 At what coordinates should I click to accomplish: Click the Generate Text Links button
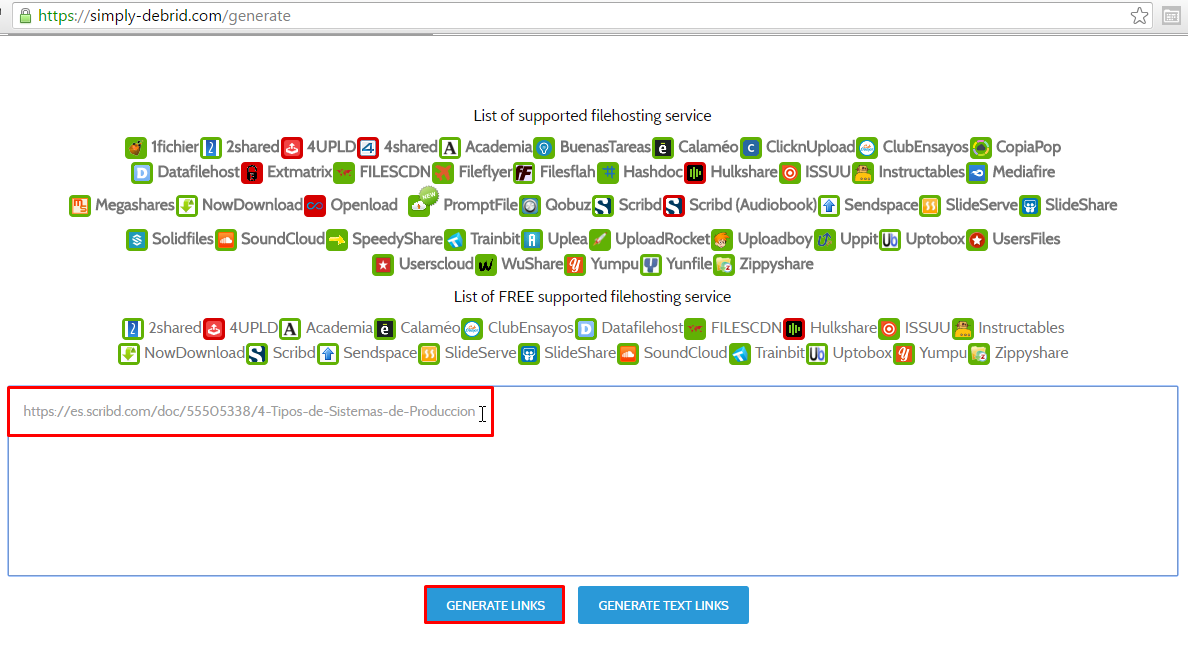[x=663, y=605]
